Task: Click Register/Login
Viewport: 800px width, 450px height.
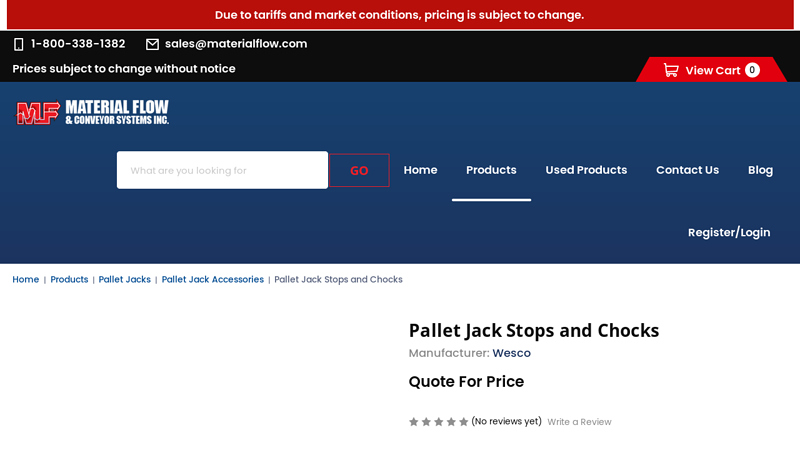Action: (729, 233)
